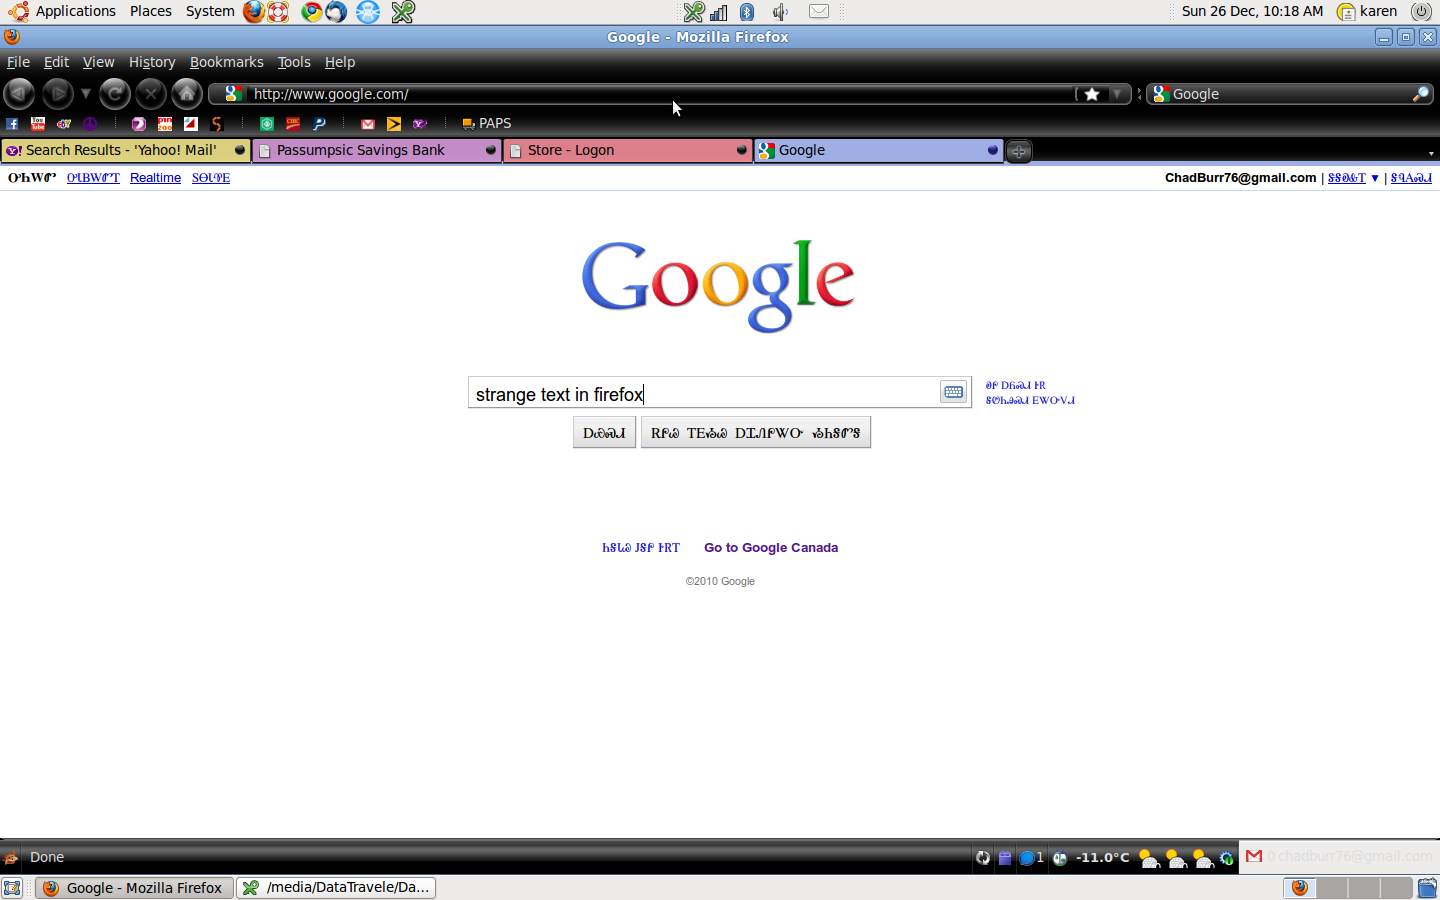
Task: Open the PayPal bookmark icon
Action: tap(319, 124)
